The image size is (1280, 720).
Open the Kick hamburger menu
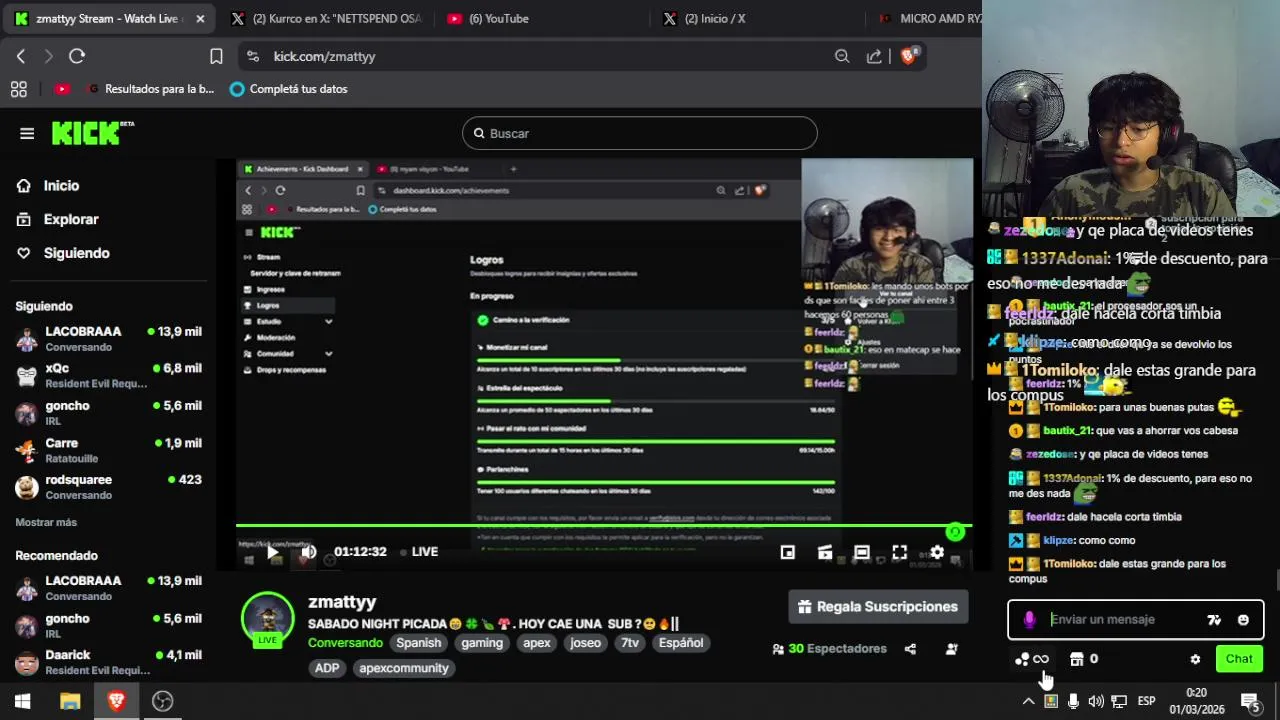pyautogui.click(x=27, y=133)
